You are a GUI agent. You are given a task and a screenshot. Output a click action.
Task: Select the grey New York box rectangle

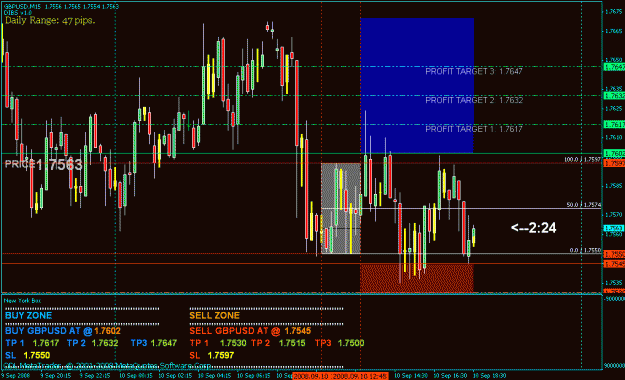point(341,208)
